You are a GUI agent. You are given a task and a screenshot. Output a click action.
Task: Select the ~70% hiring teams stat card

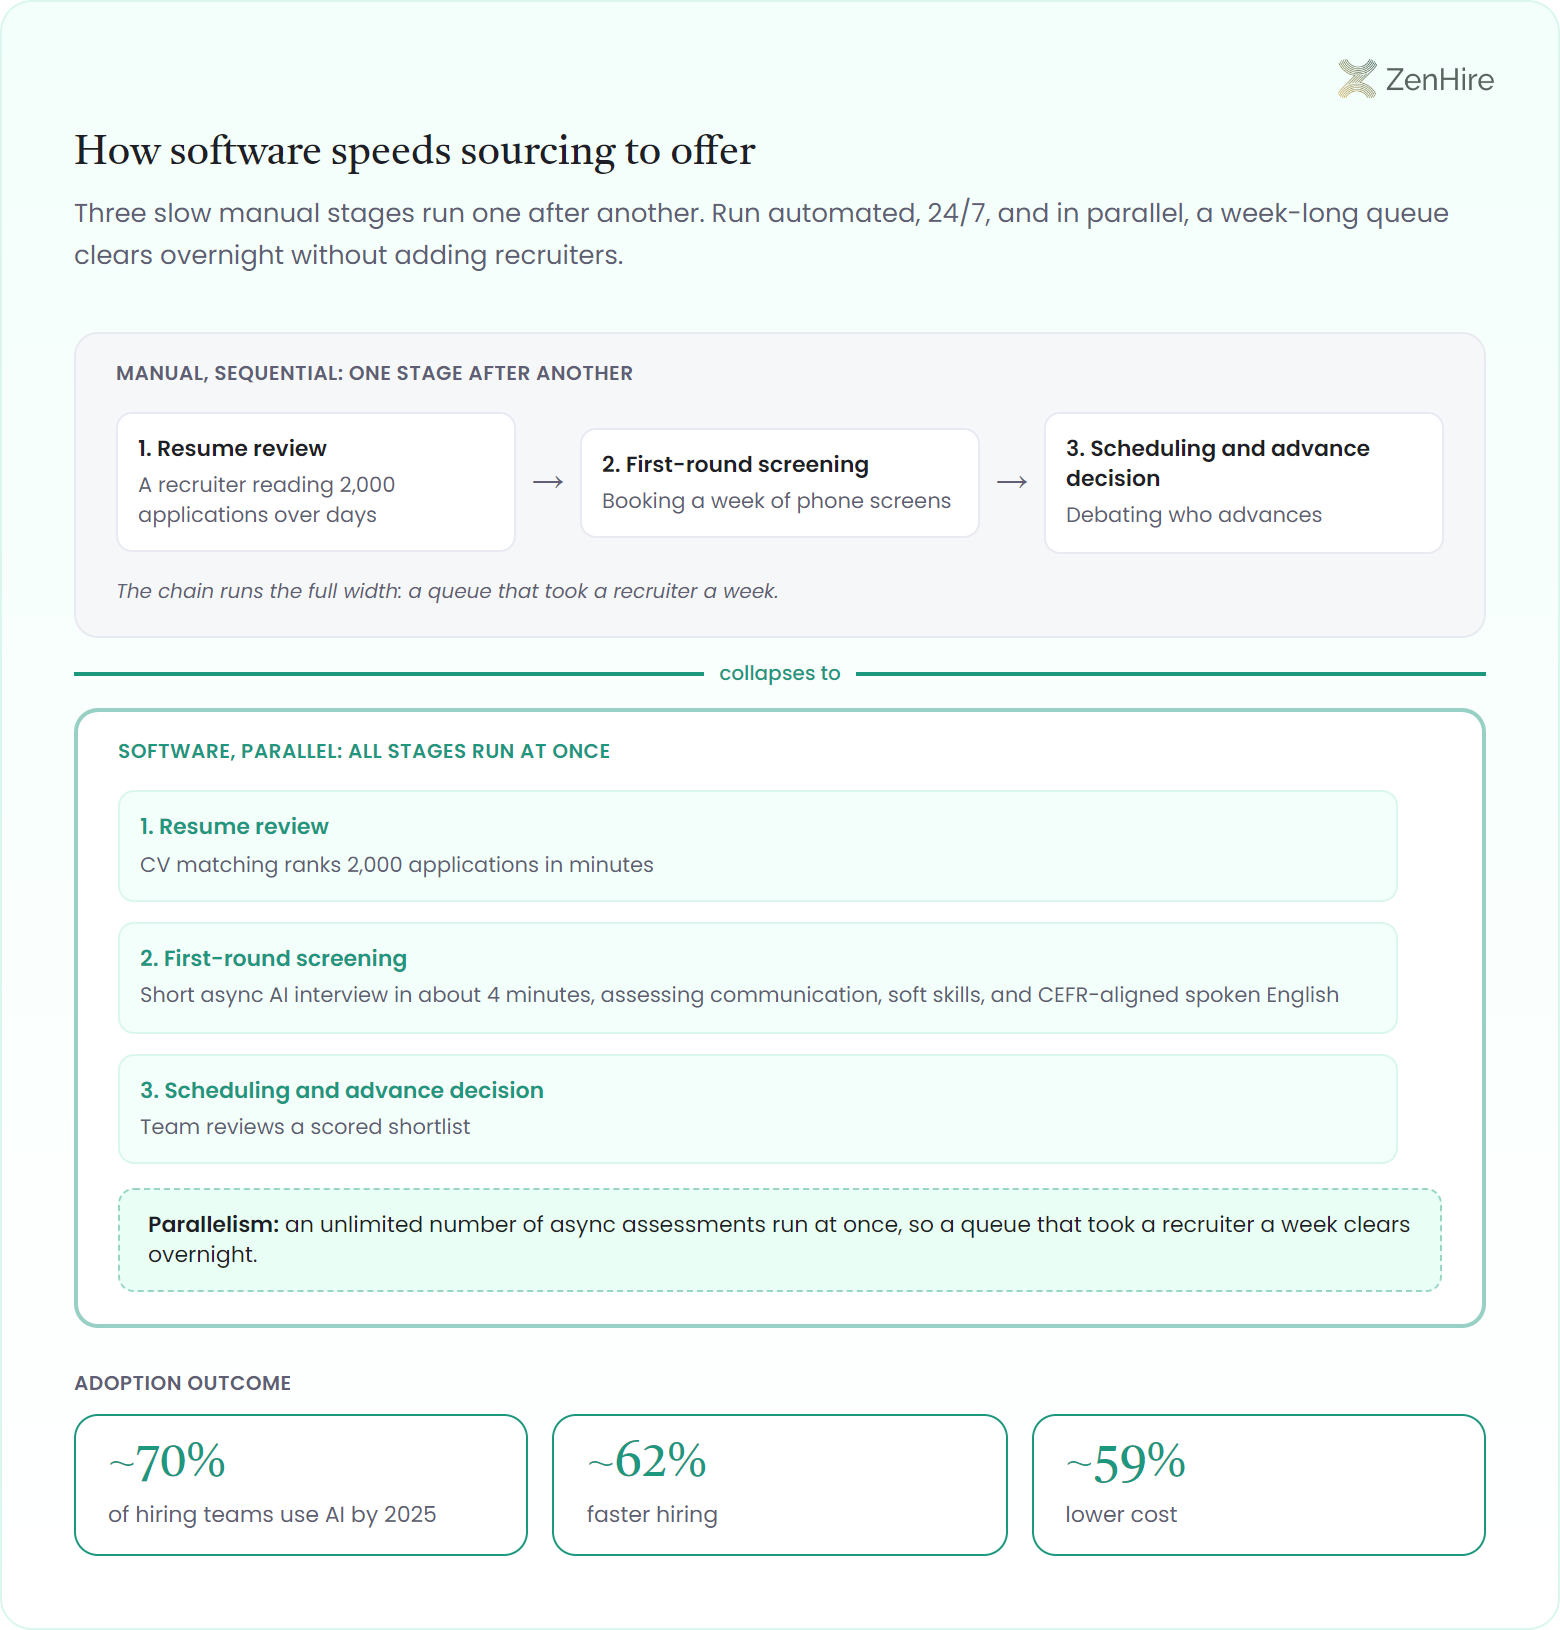(301, 1485)
